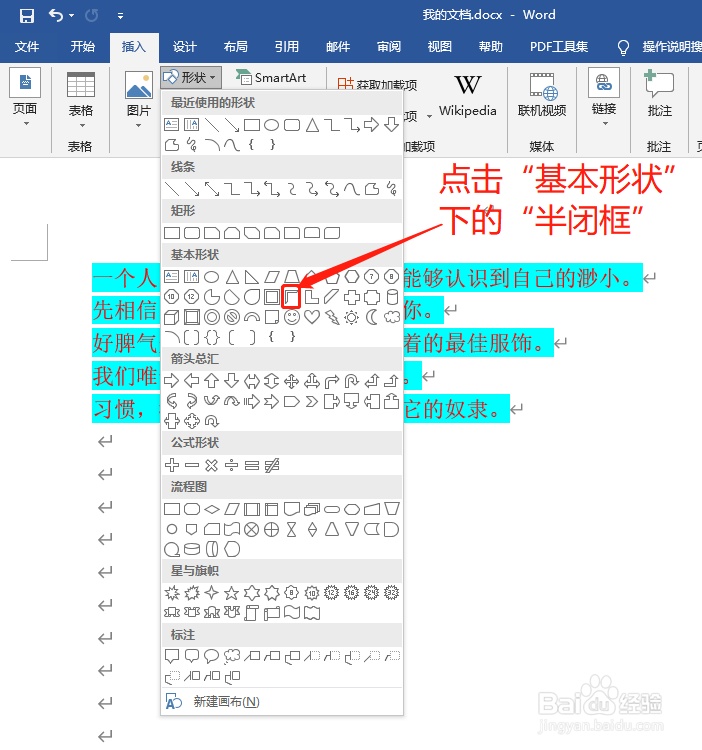This screenshot has height=750, width=702.
Task: Pick the U-turn arrow in 箭头总汇
Action: click(351, 381)
